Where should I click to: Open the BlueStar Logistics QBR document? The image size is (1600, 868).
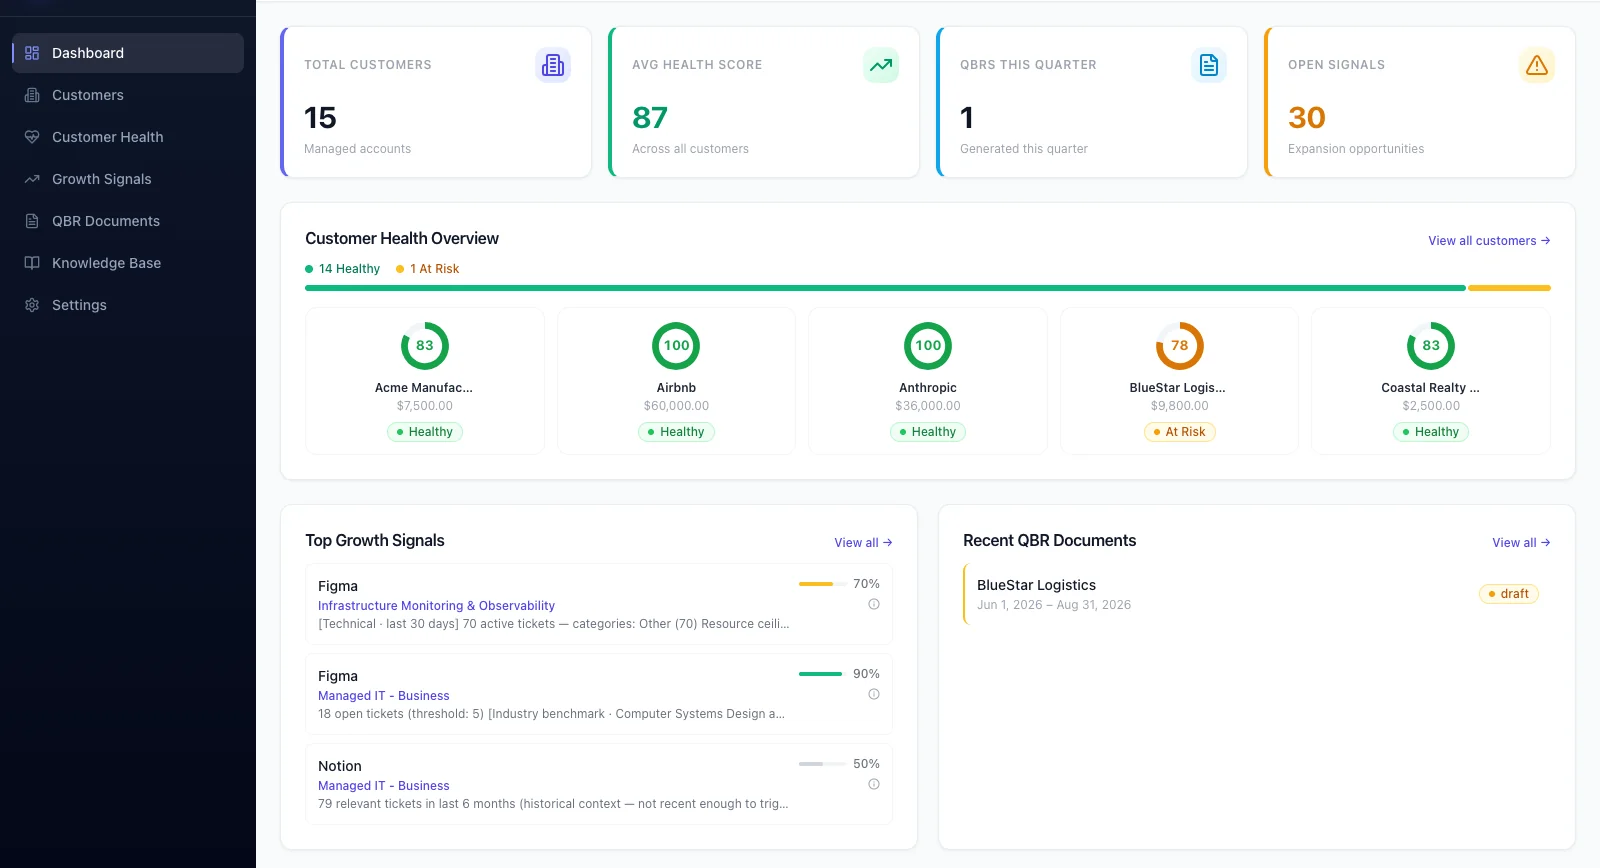point(1257,594)
